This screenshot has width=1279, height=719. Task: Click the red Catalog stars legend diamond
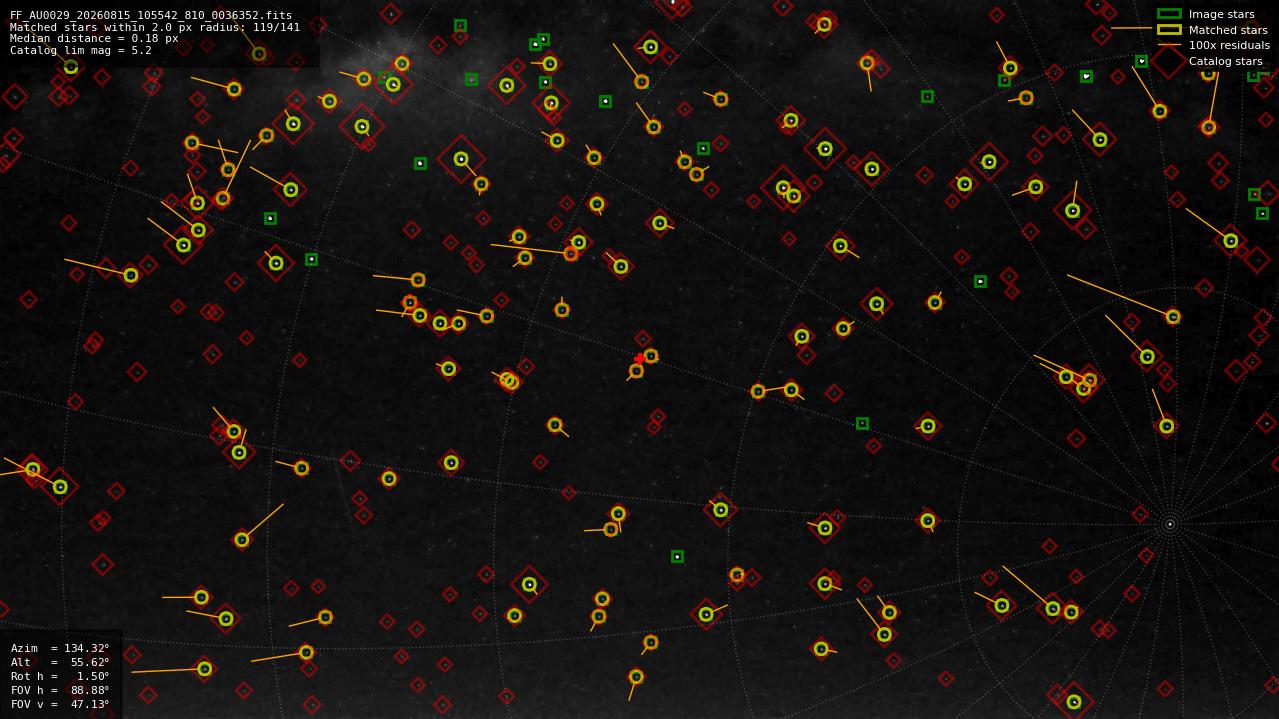coord(1169,60)
